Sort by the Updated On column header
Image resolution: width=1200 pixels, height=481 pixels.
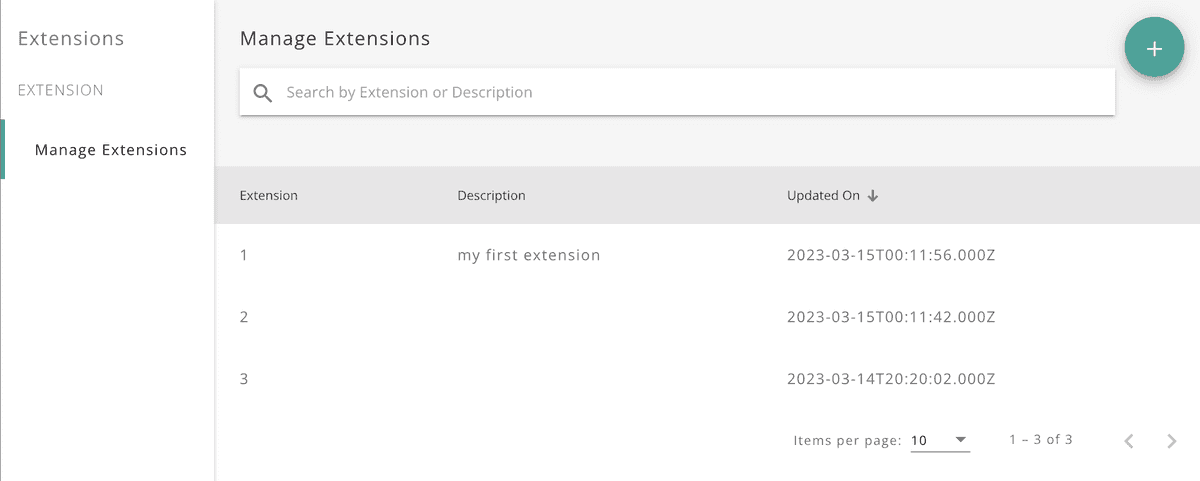(823, 196)
